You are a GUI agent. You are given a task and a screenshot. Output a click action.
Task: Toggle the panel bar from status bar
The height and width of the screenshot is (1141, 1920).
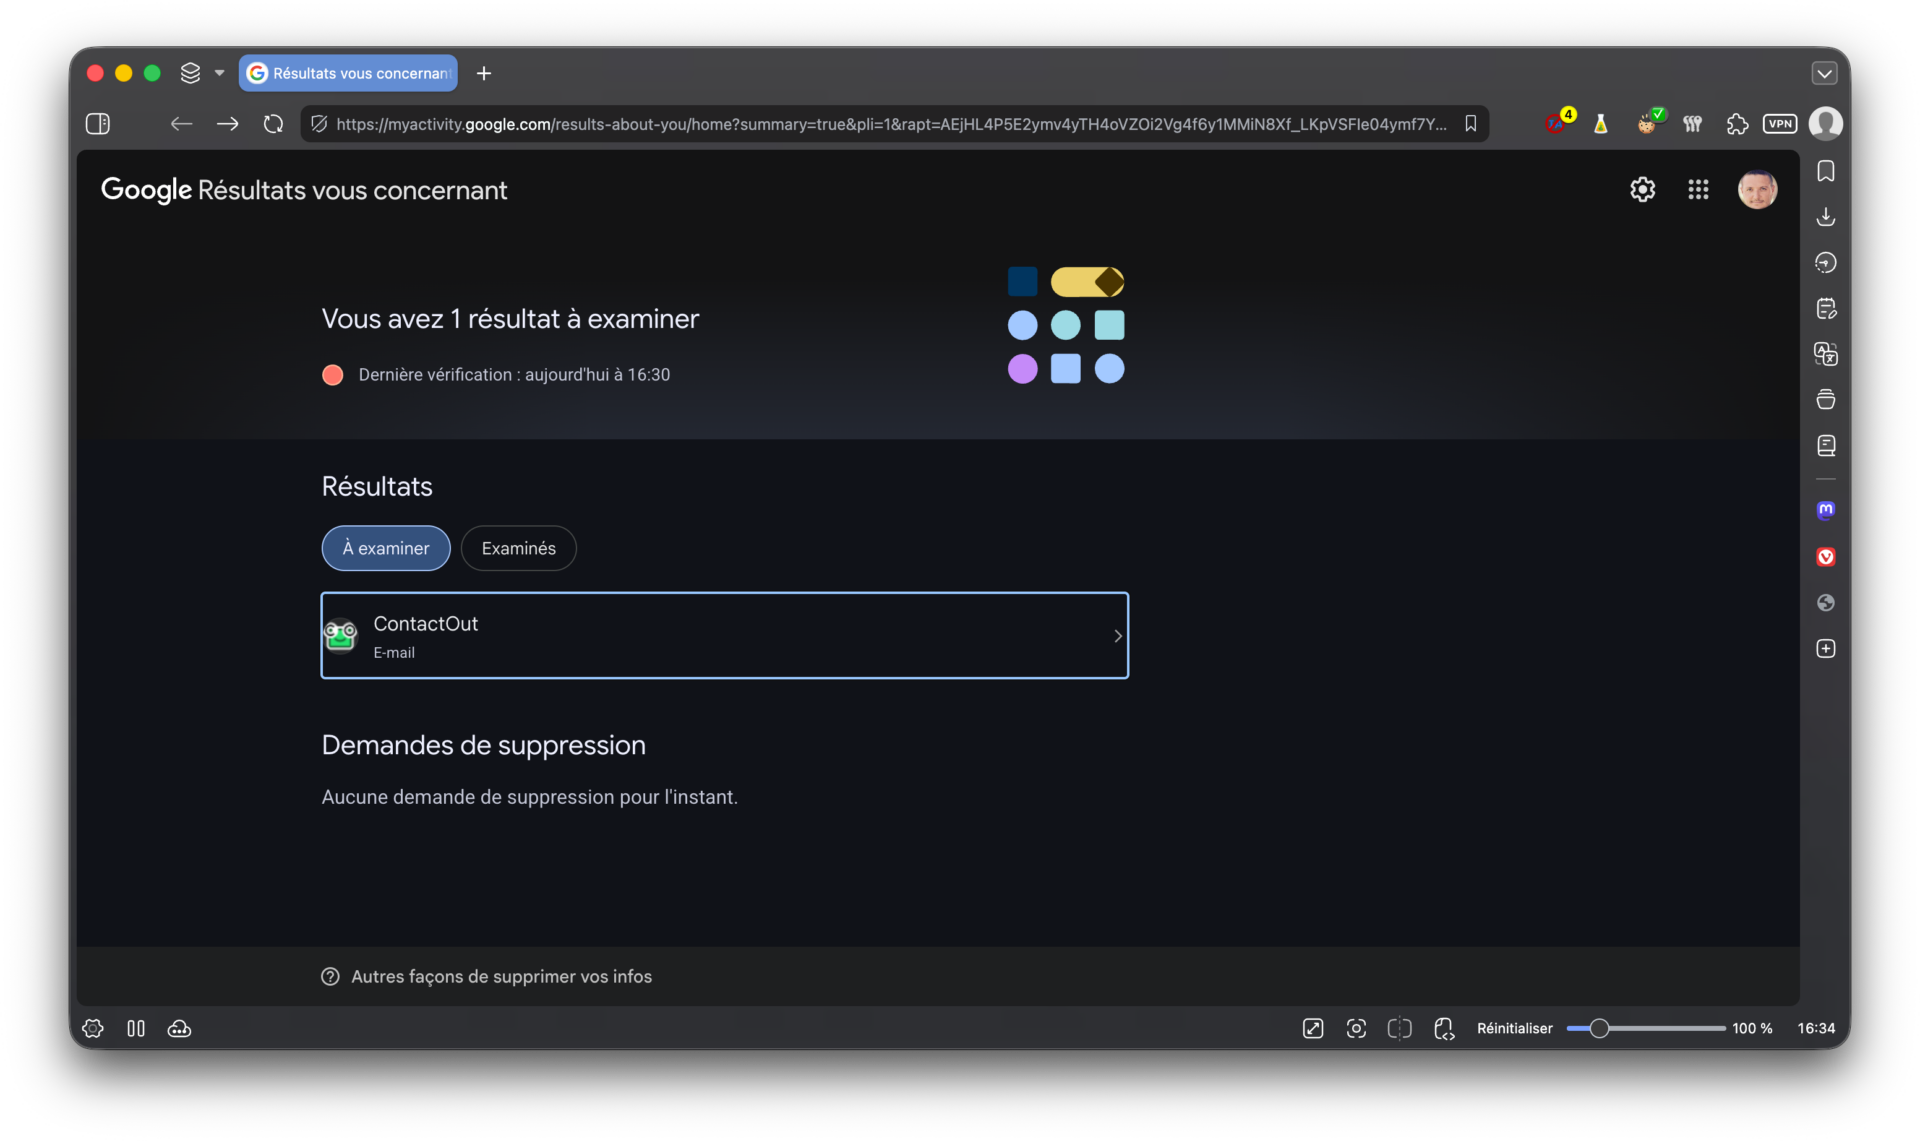pos(136,1029)
